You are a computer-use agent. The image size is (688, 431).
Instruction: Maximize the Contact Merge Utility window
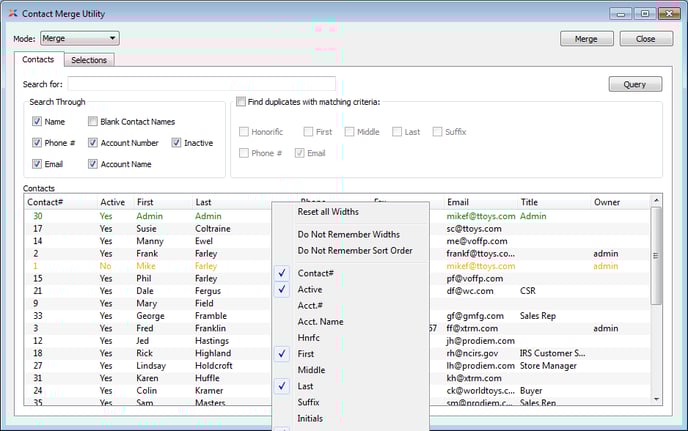(x=645, y=13)
